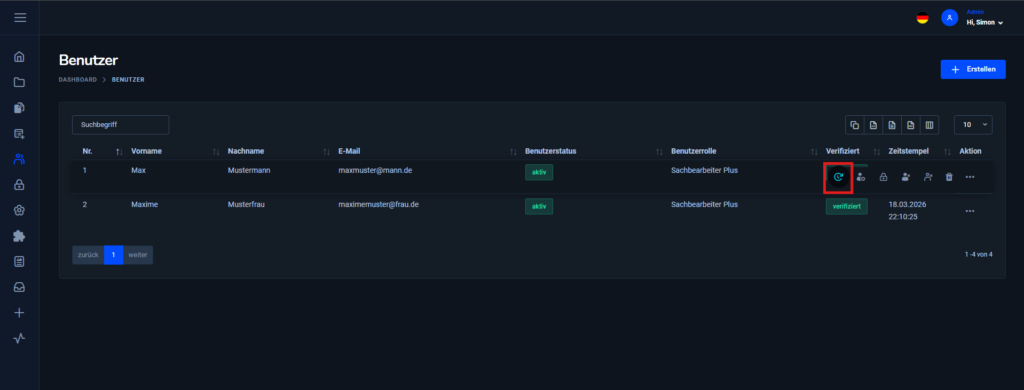This screenshot has height=390, width=1024.
Task: Click the outlined user icon in Max's row
Action: [928, 177]
